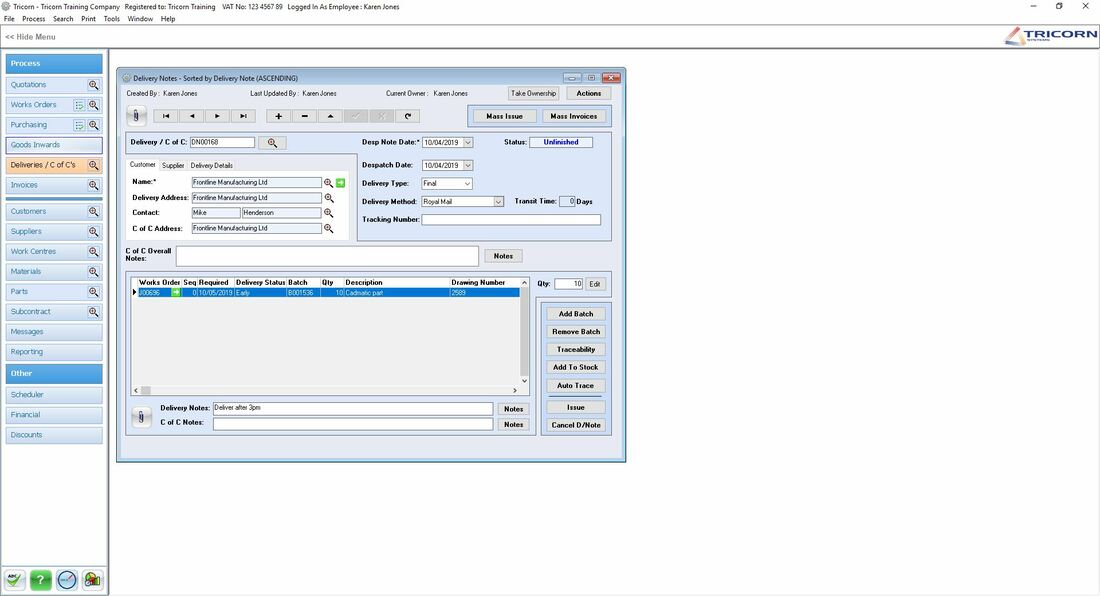
Task: Click horizontal scrollbar of batch grid
Action: point(327,391)
